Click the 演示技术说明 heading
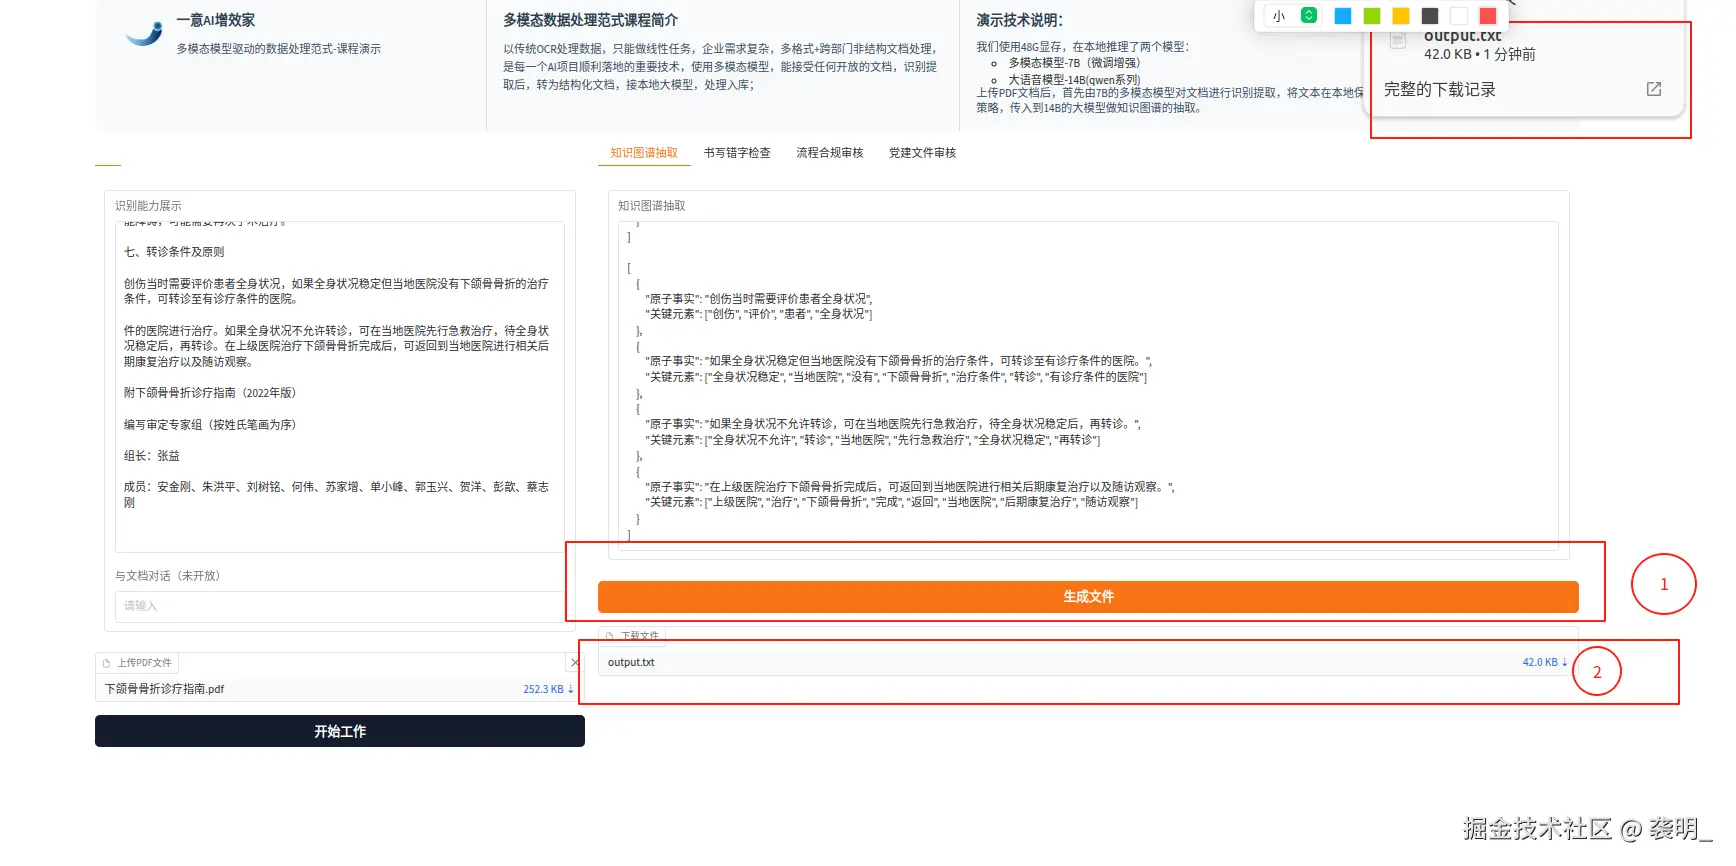The image size is (1736, 866). 1020,20
